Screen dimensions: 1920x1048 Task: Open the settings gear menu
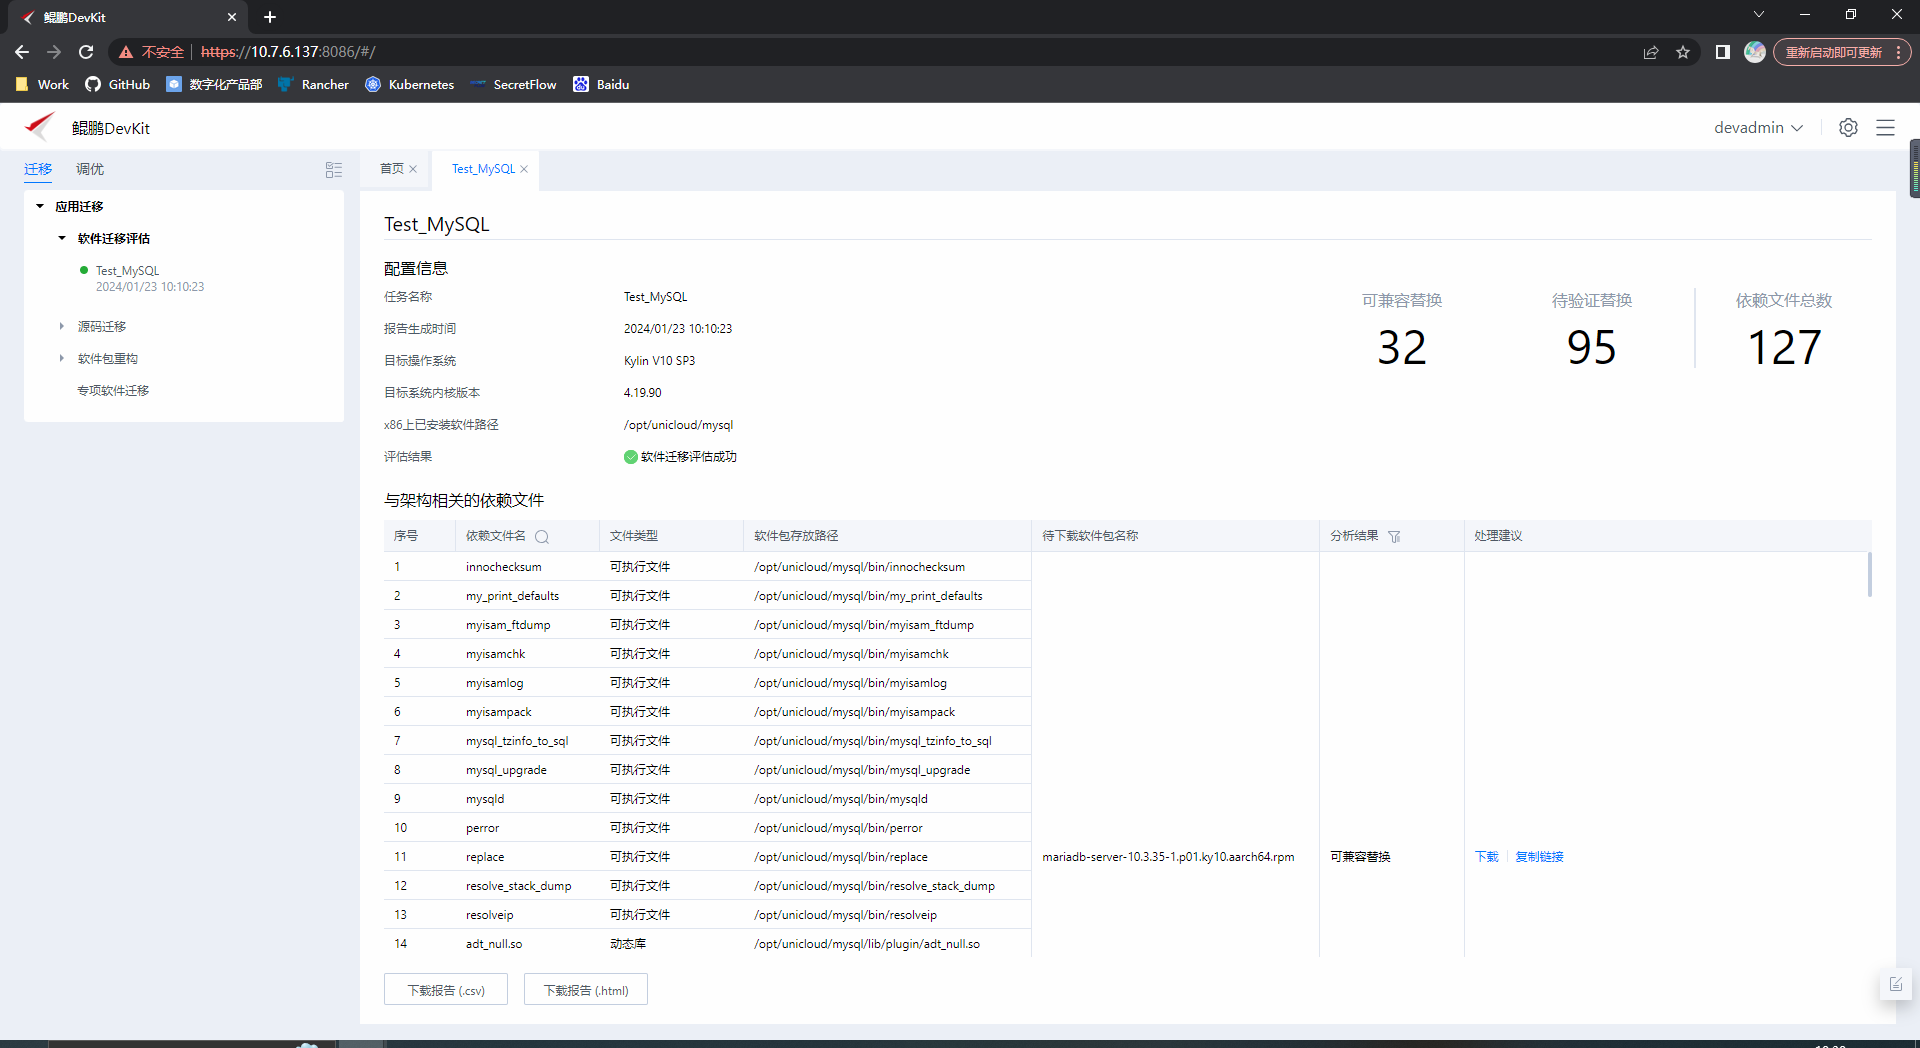click(x=1848, y=128)
